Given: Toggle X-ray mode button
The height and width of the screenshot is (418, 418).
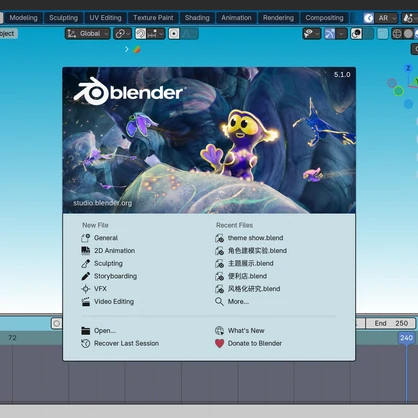Looking at the screenshot, I should 383,34.
